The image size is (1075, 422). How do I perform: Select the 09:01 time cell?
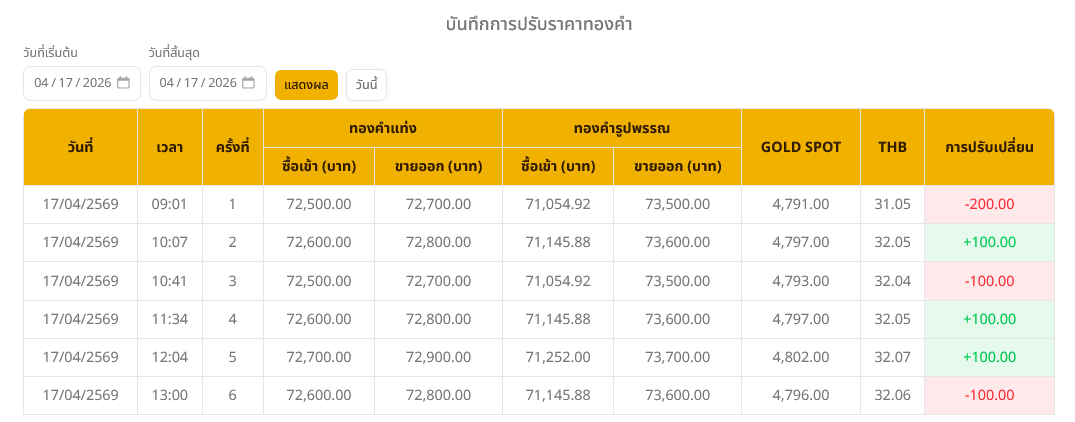click(x=170, y=204)
